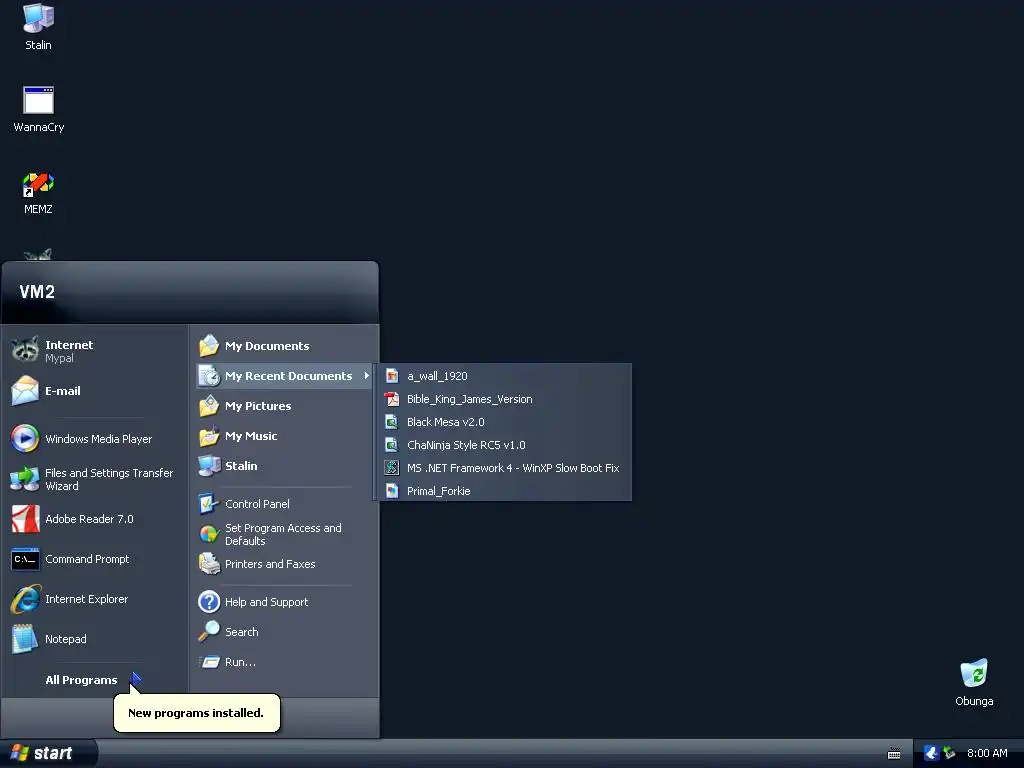This screenshot has width=1024, height=768.
Task: Click the Control Panel label
Action: click(x=257, y=504)
